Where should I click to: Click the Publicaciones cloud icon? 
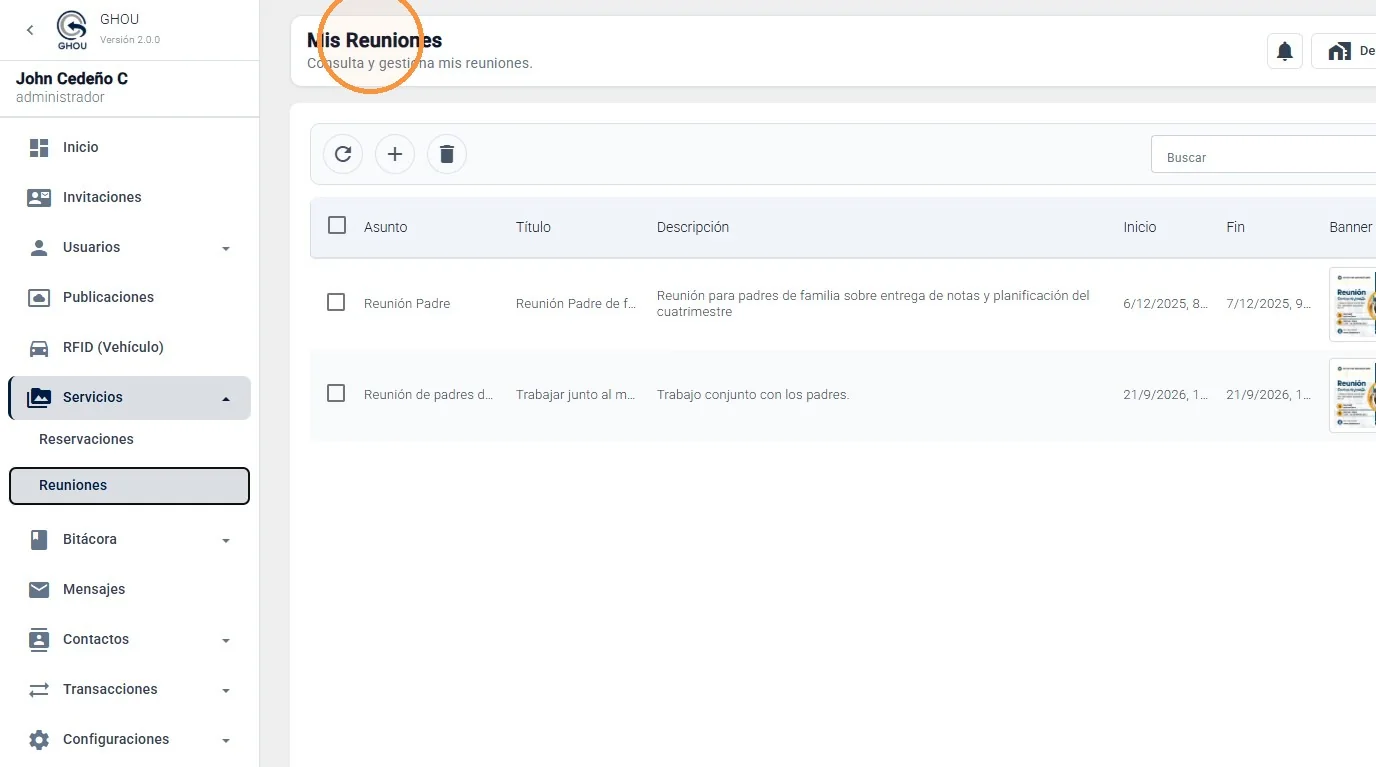(x=39, y=297)
